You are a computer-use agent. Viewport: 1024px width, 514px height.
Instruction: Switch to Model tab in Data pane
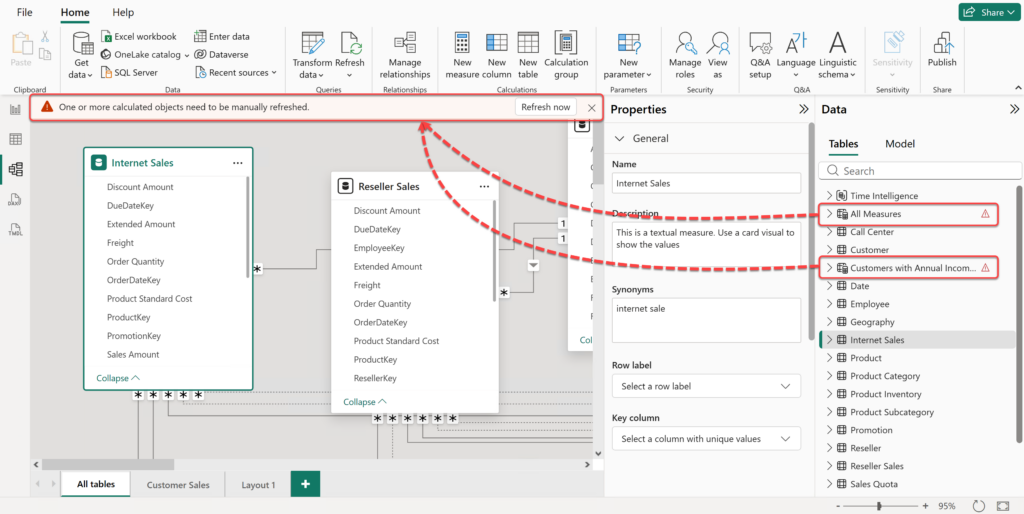coord(900,144)
